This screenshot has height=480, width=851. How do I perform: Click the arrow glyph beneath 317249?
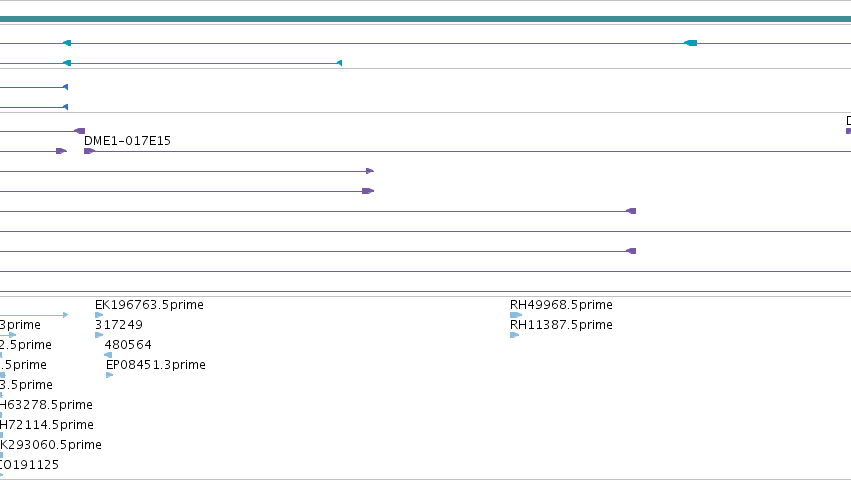click(99, 335)
